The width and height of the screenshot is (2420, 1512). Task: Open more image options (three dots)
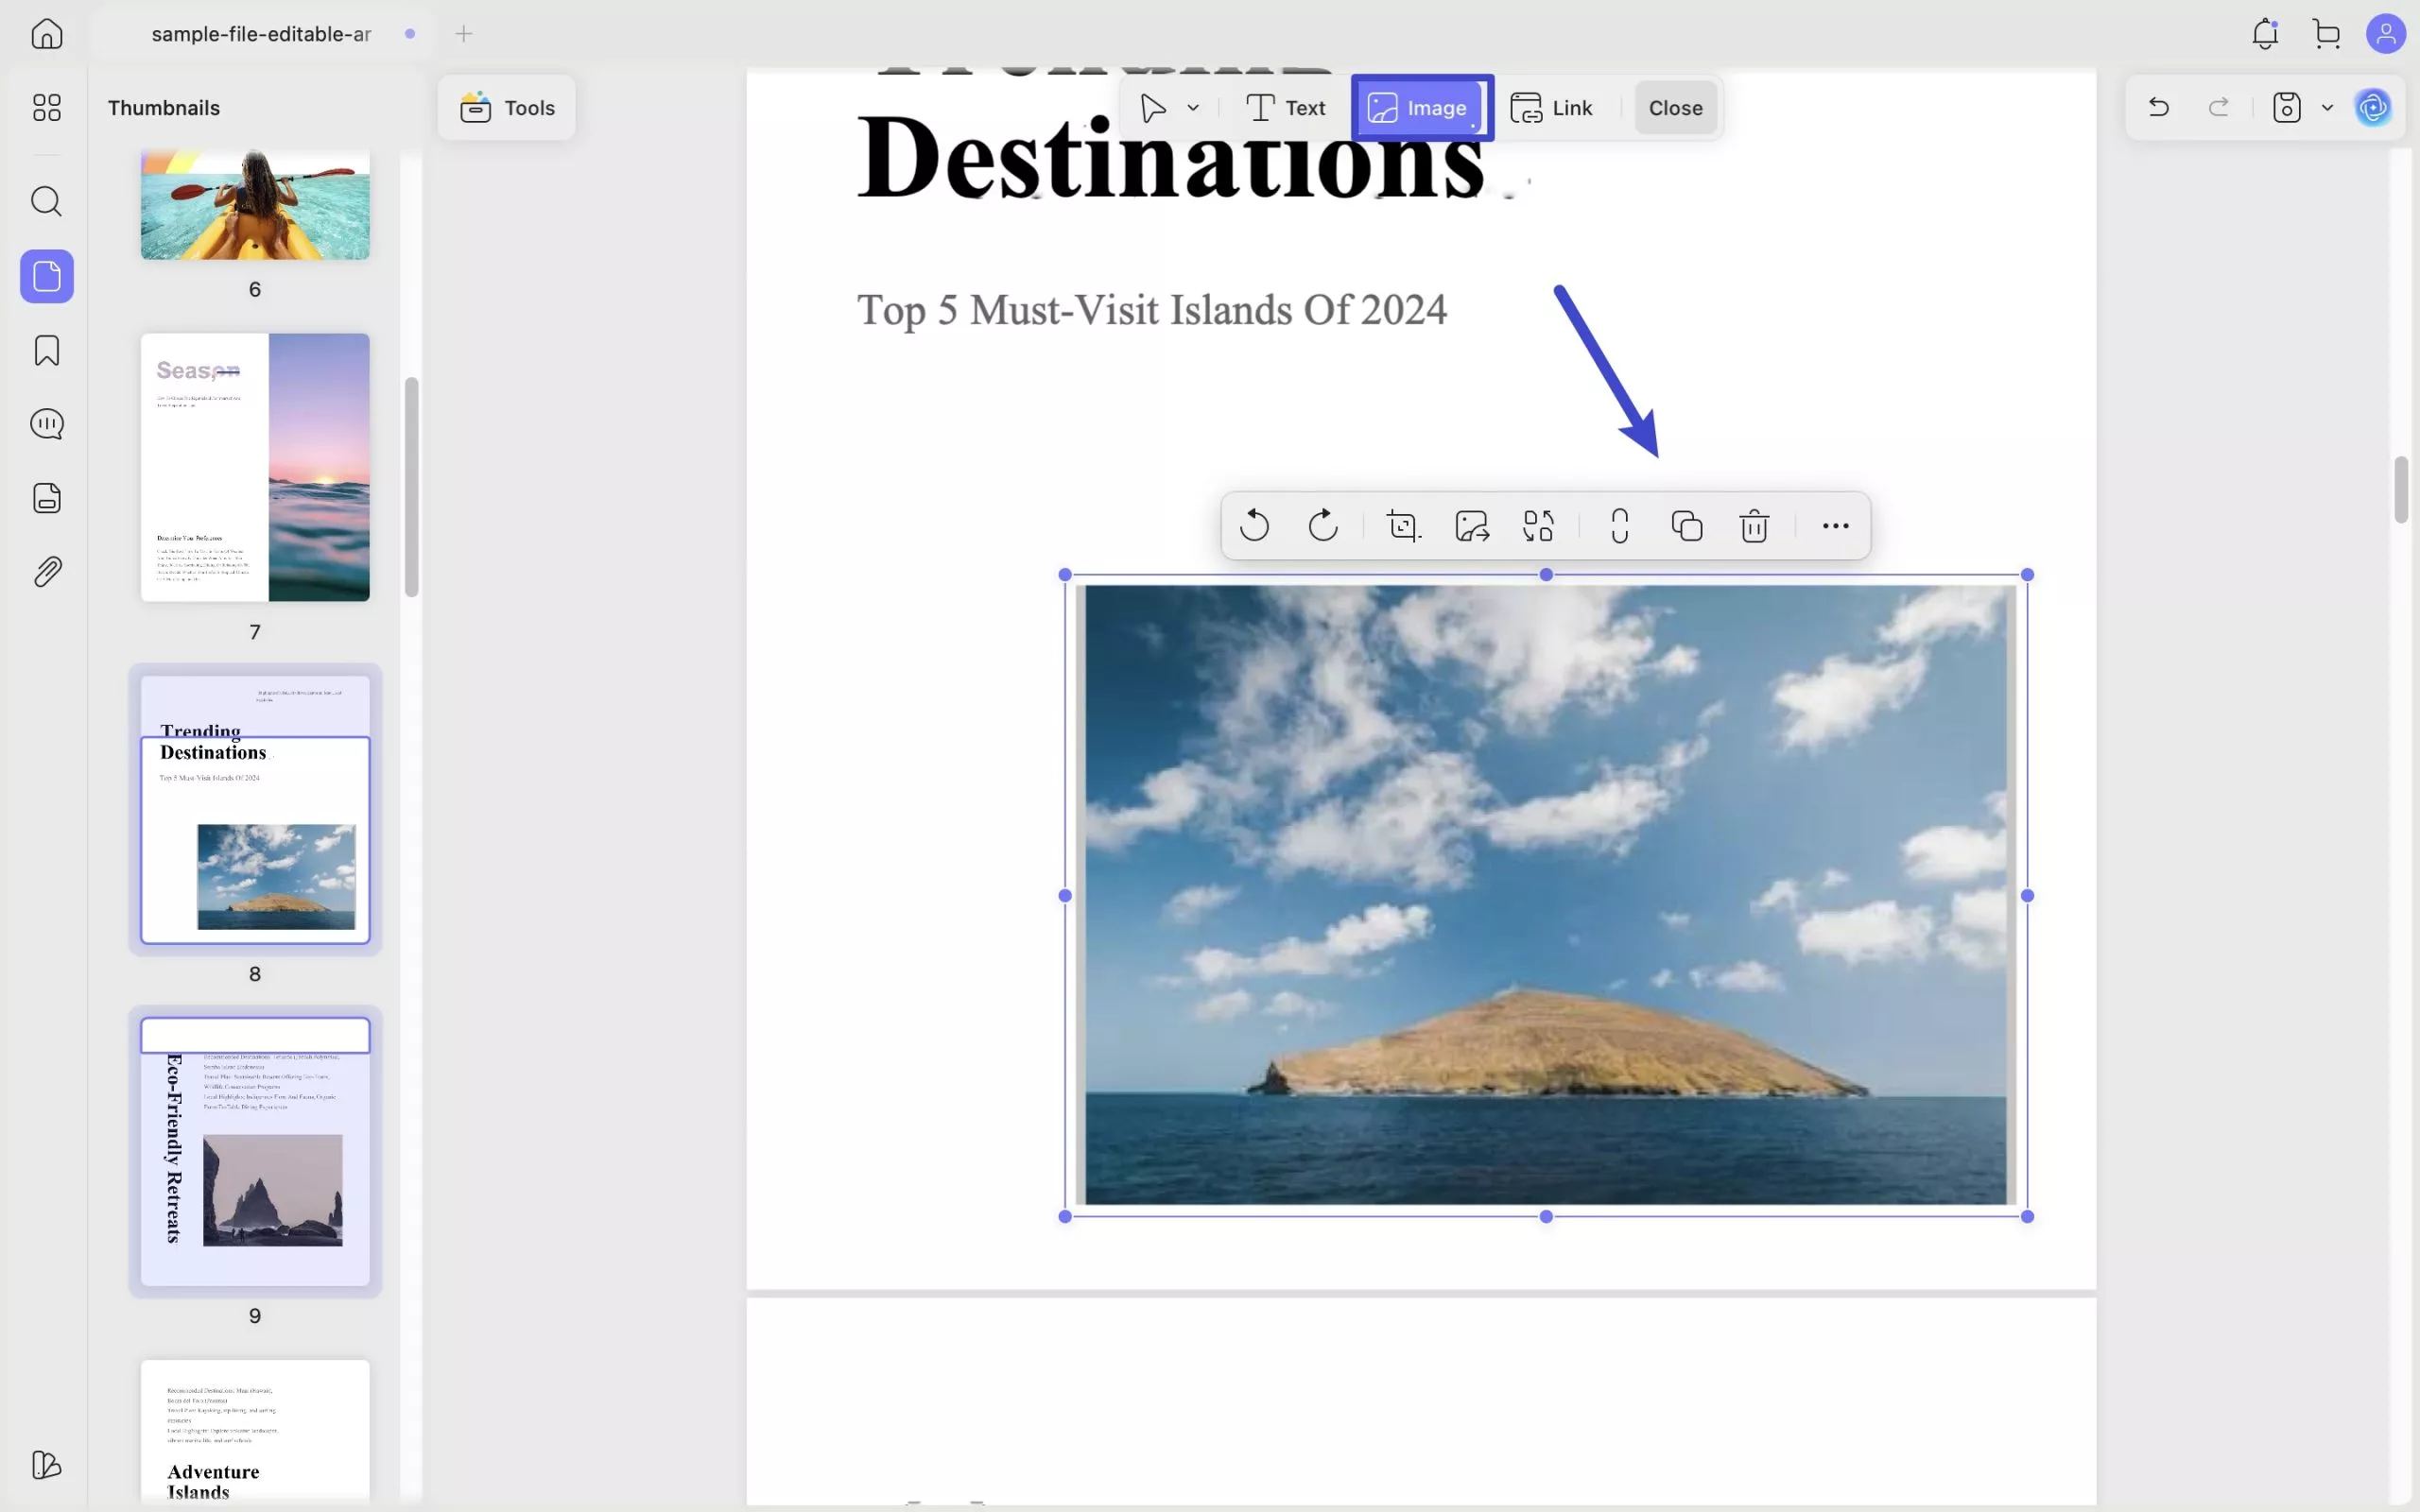coord(1835,526)
